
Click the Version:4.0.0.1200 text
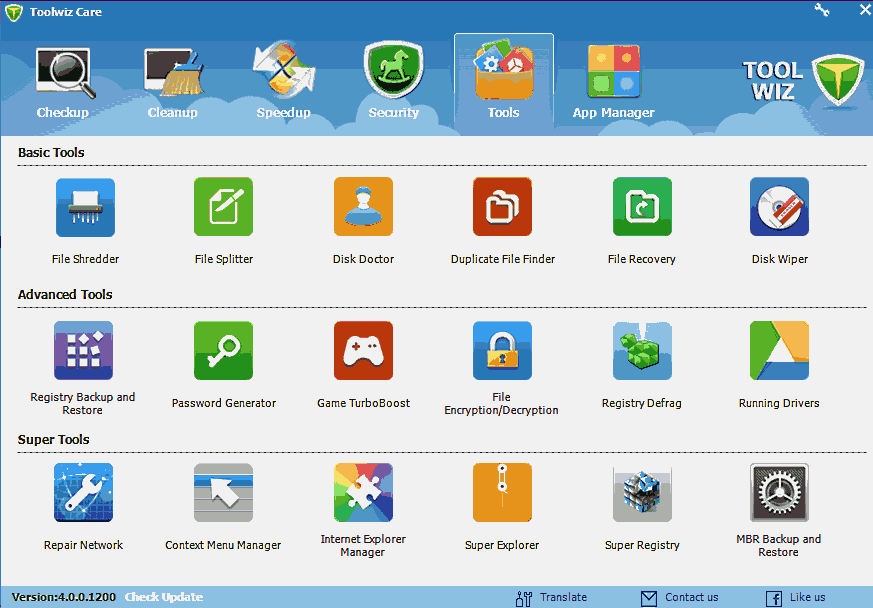pyautogui.click(x=63, y=597)
